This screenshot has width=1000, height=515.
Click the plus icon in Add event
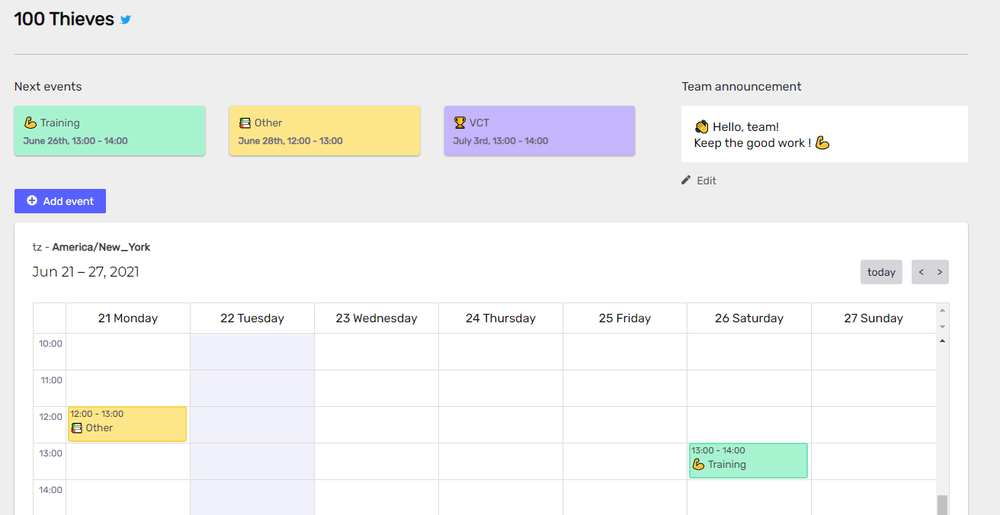coord(32,201)
